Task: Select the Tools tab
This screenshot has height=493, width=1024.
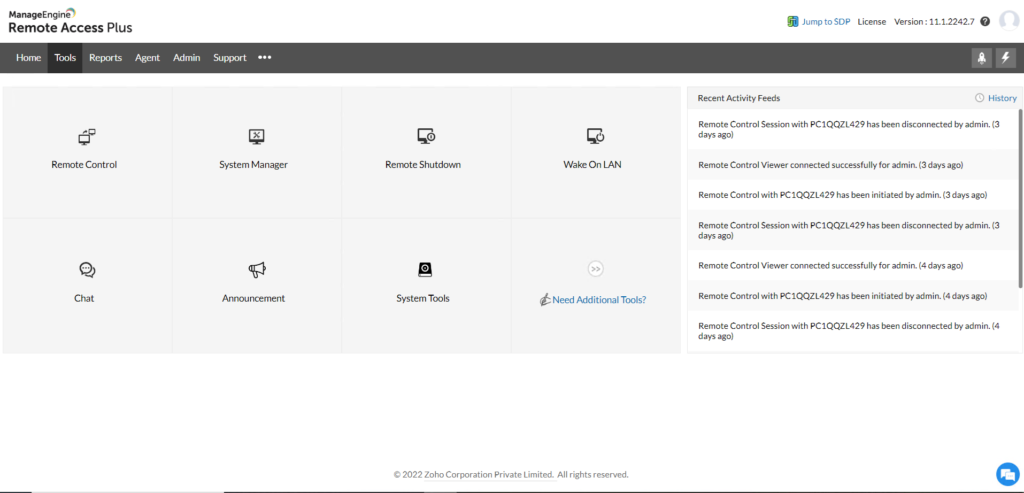Action: pyautogui.click(x=65, y=57)
